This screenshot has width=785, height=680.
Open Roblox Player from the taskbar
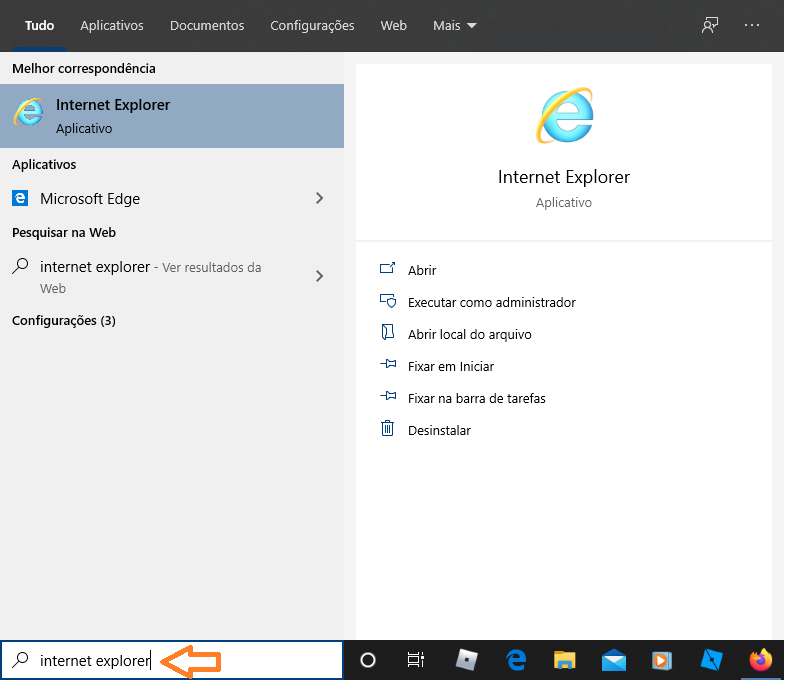click(466, 660)
